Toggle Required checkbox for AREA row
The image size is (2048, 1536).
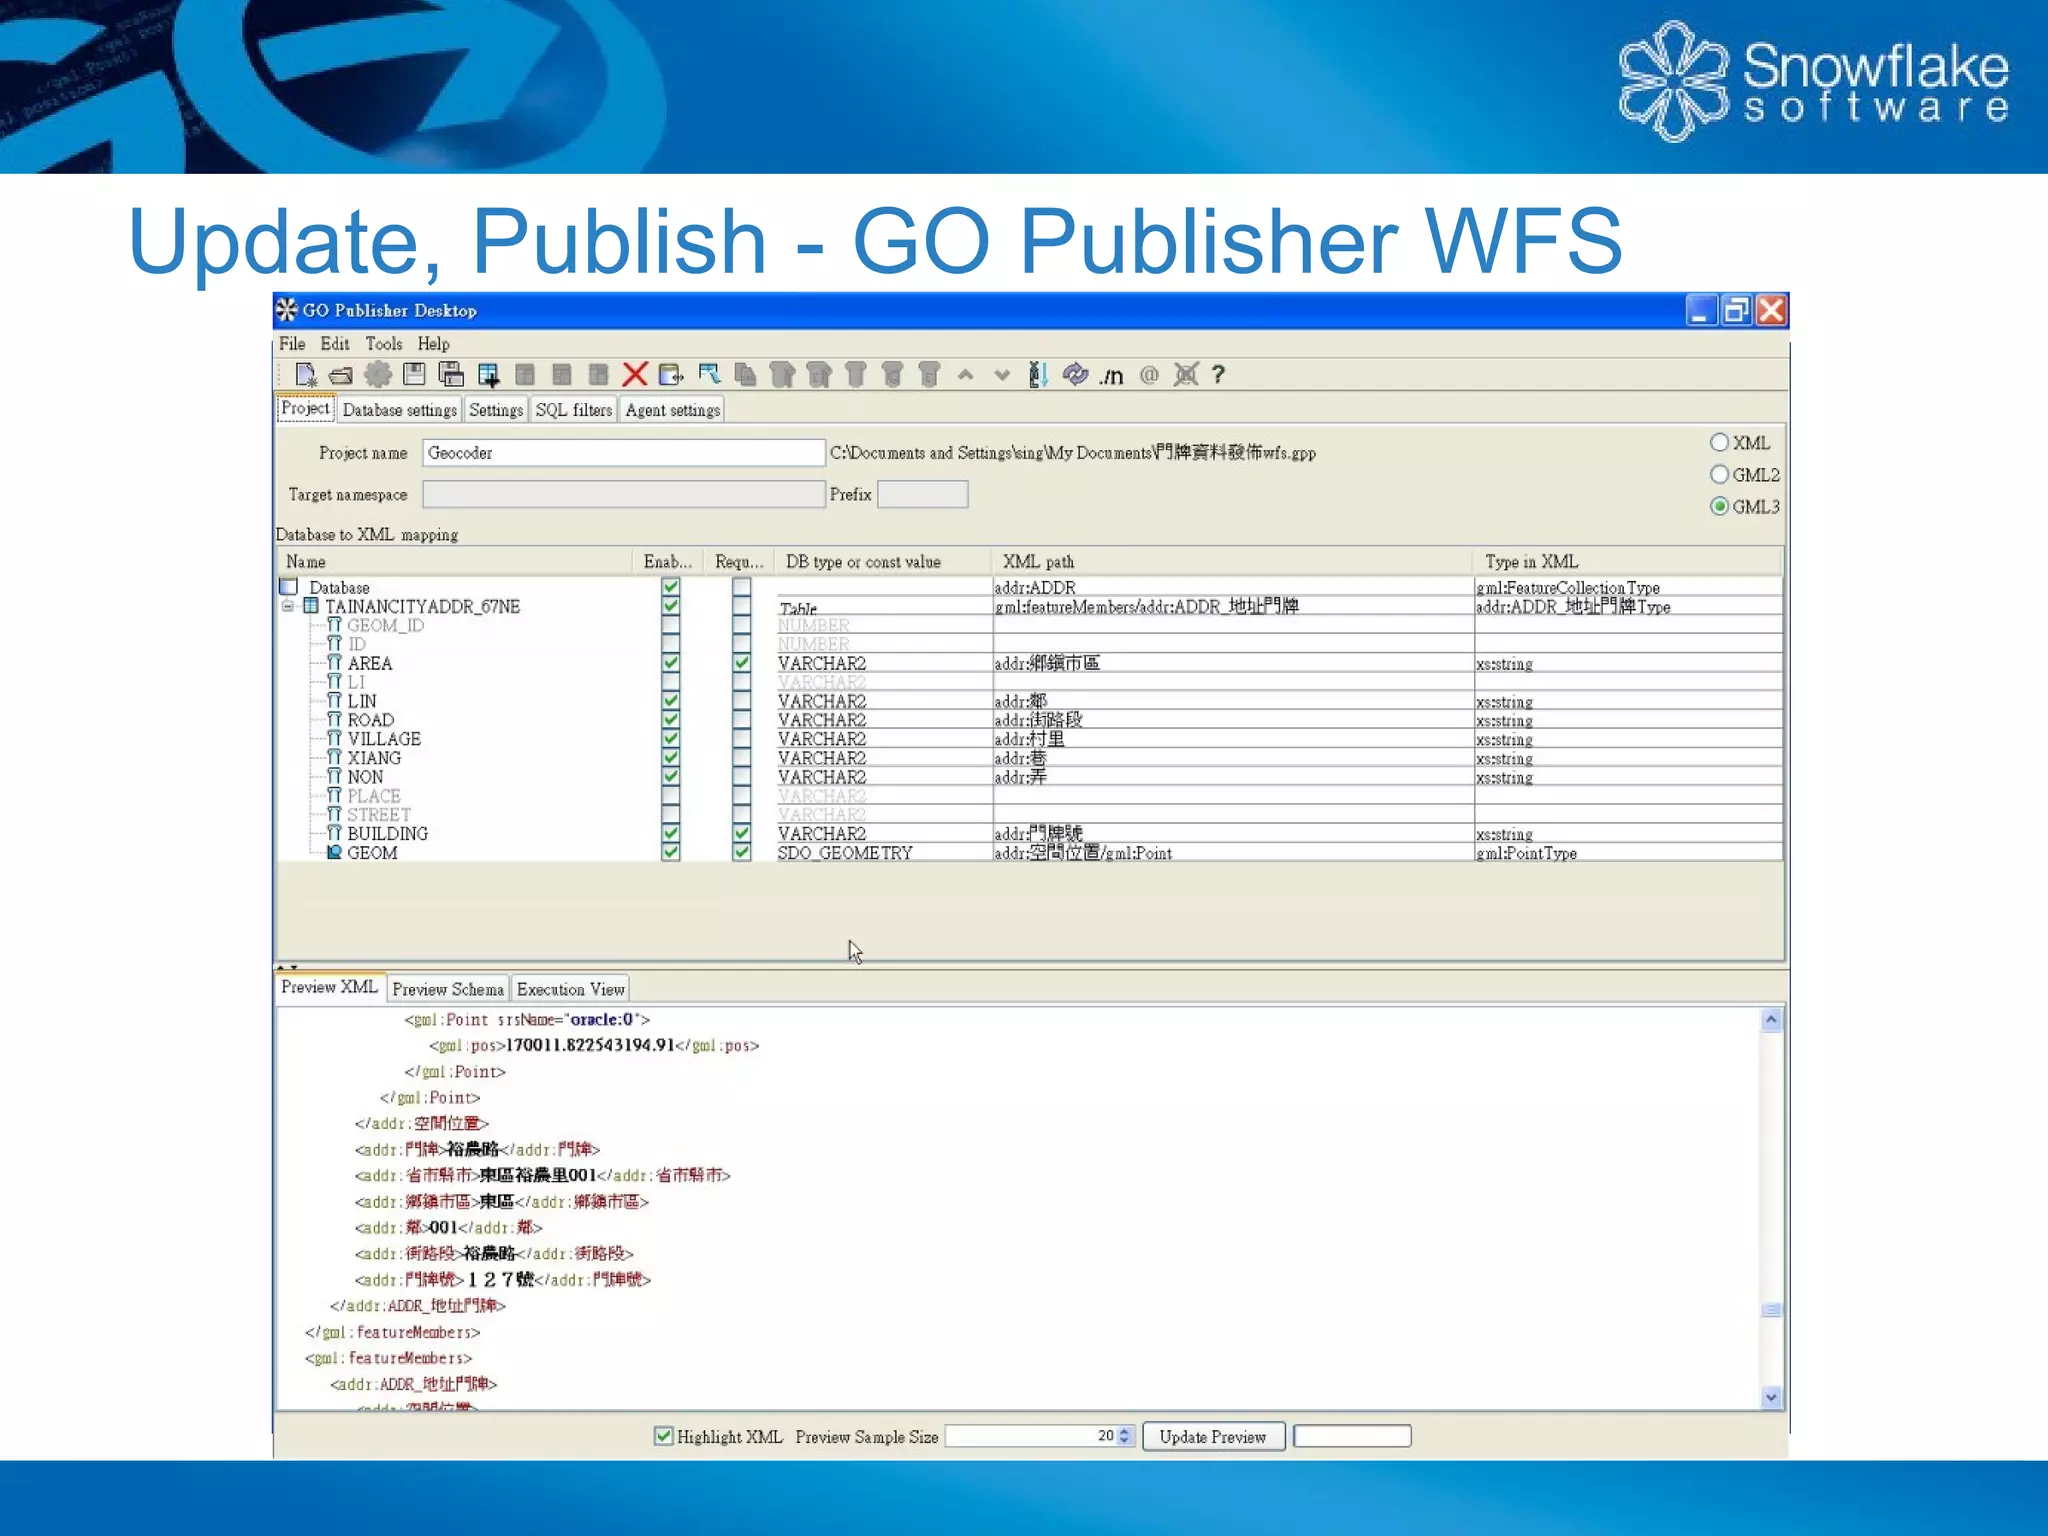(741, 662)
